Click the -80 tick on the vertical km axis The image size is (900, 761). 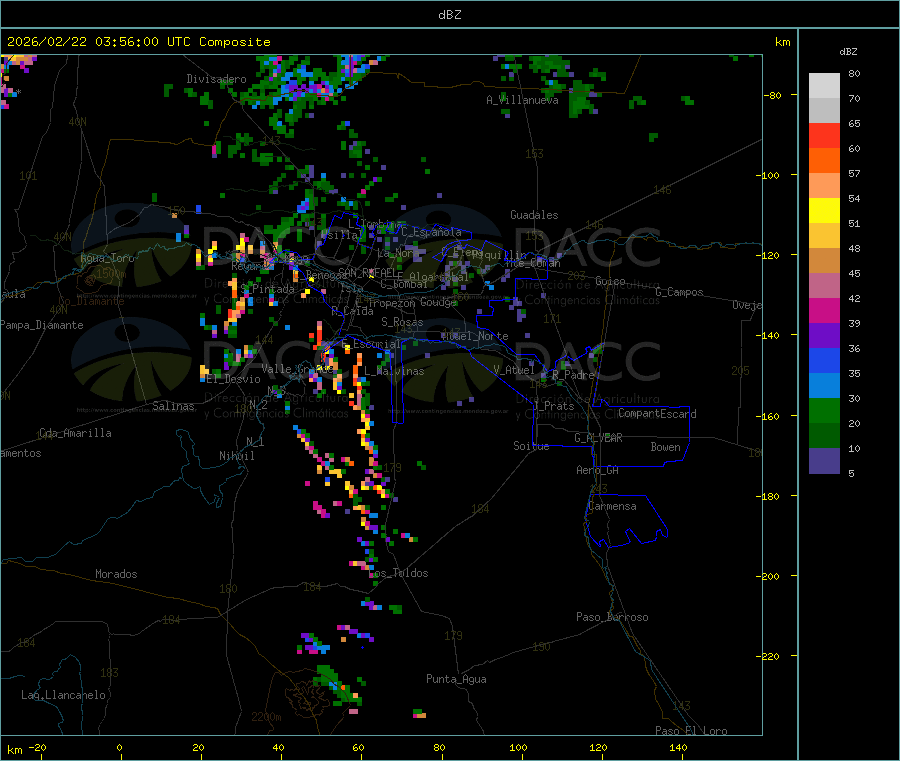773,95
